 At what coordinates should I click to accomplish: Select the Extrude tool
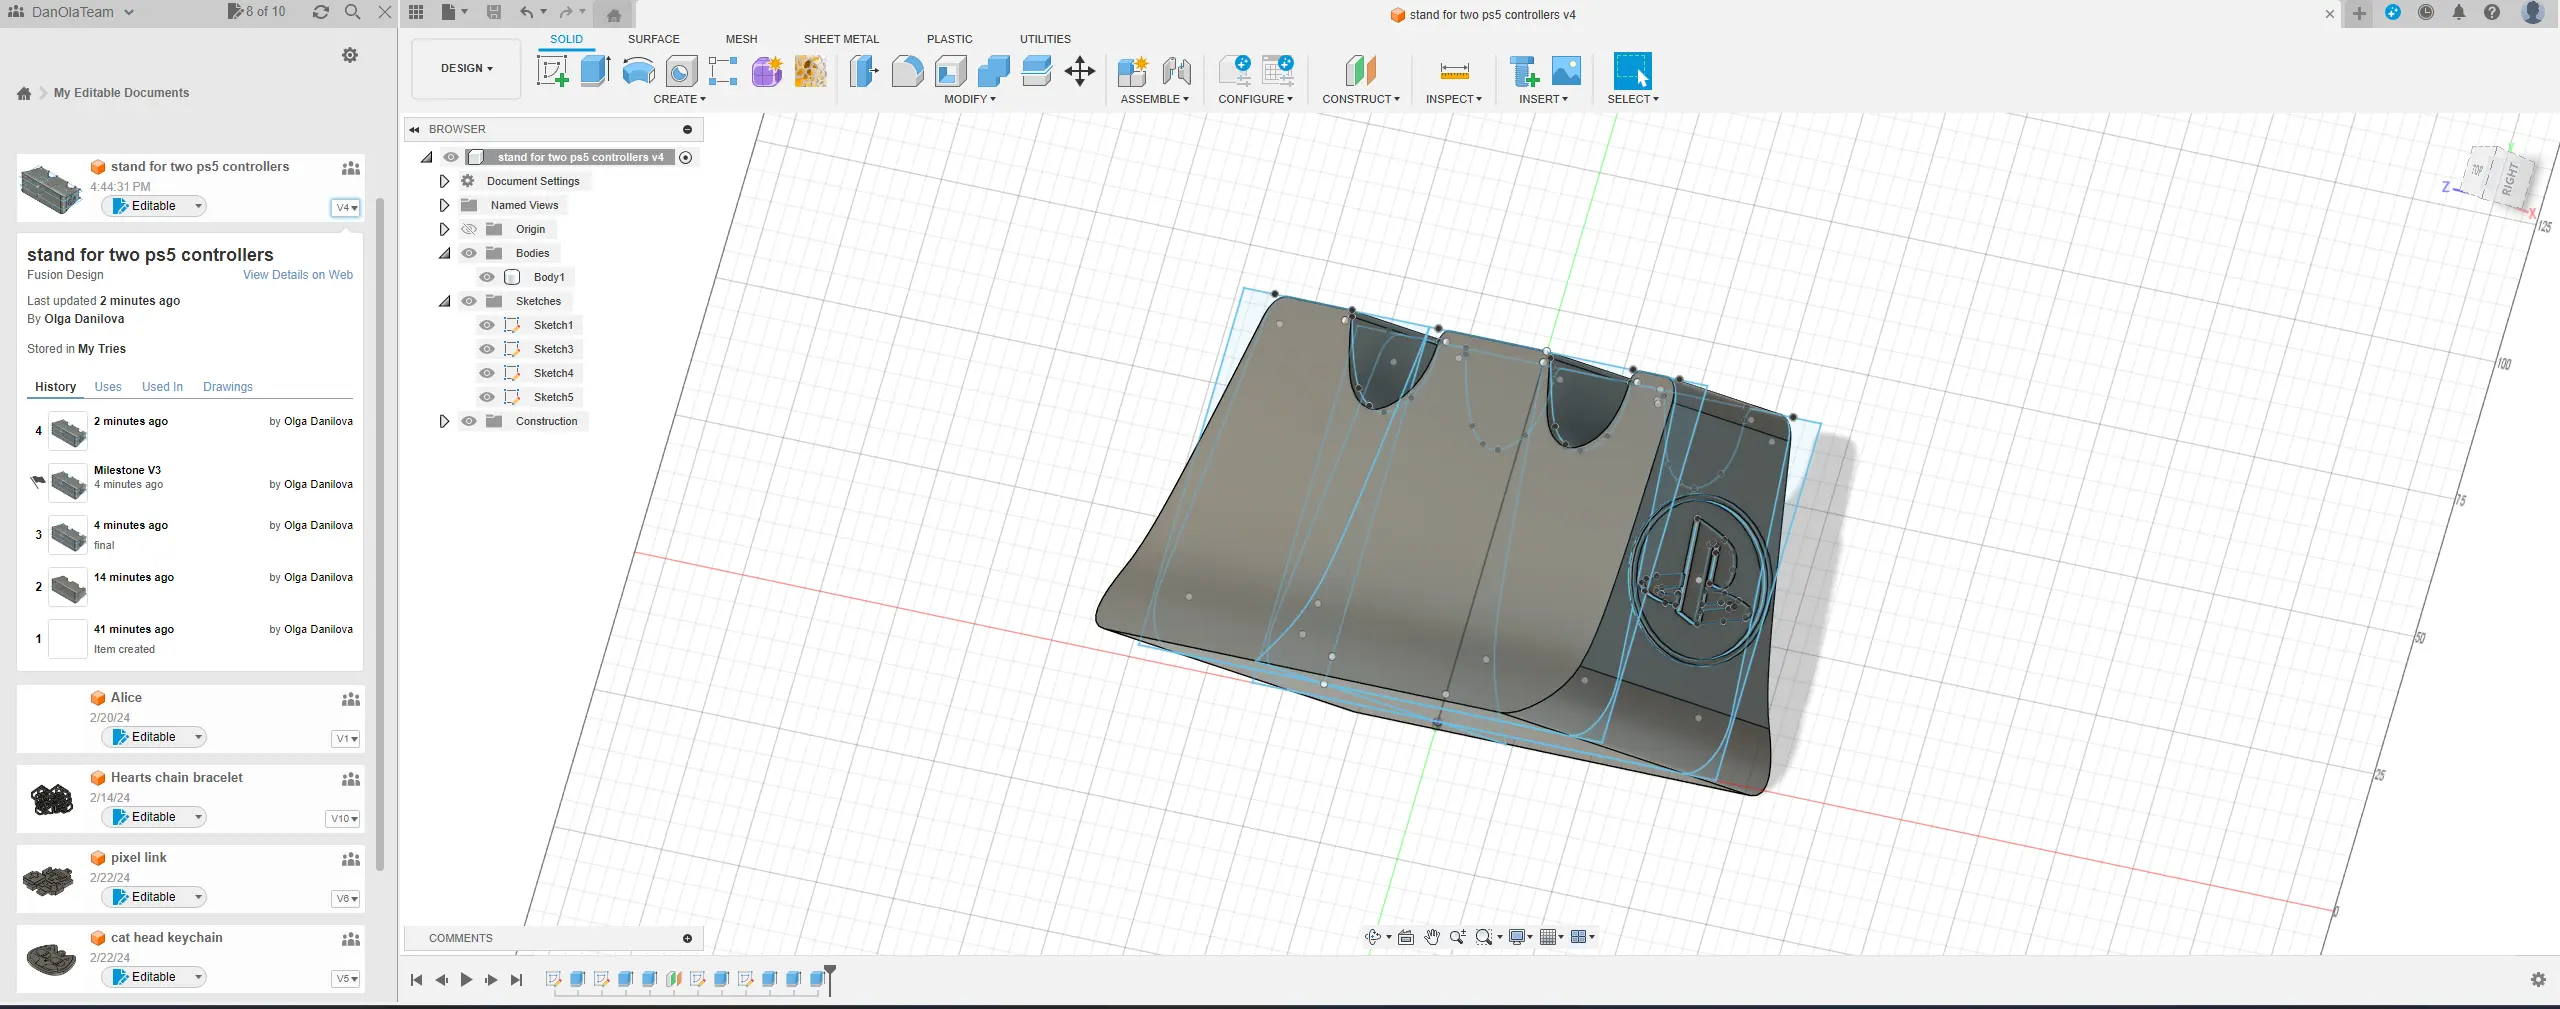[x=595, y=71]
